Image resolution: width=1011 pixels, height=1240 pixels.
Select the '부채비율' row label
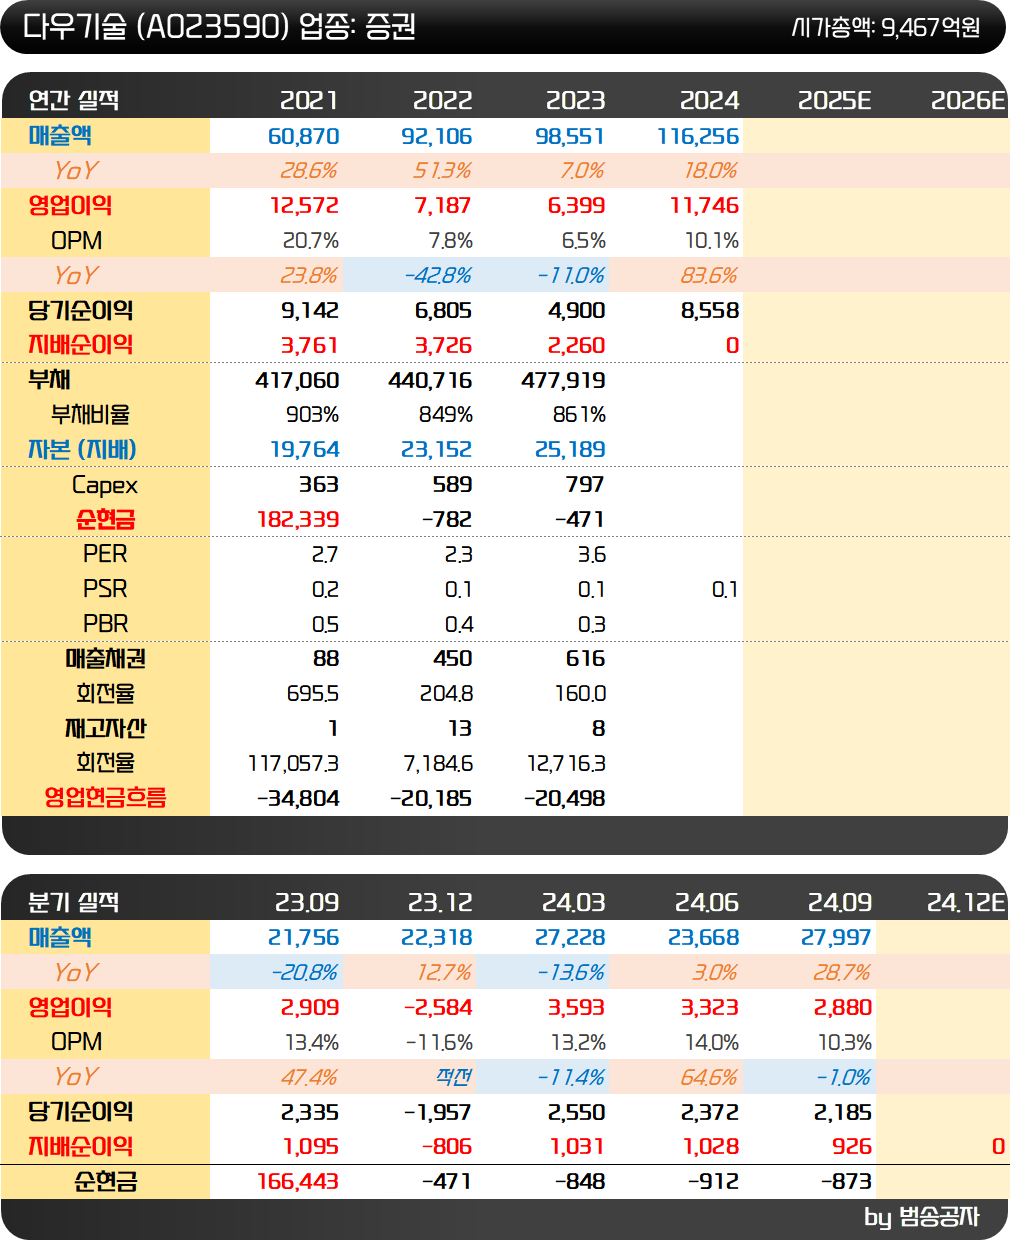(x=90, y=414)
